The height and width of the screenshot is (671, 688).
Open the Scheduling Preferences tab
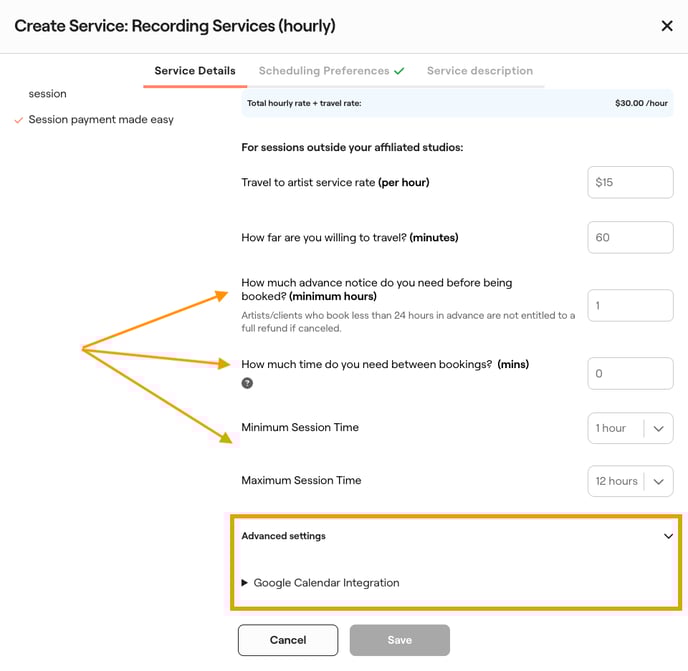pos(324,71)
